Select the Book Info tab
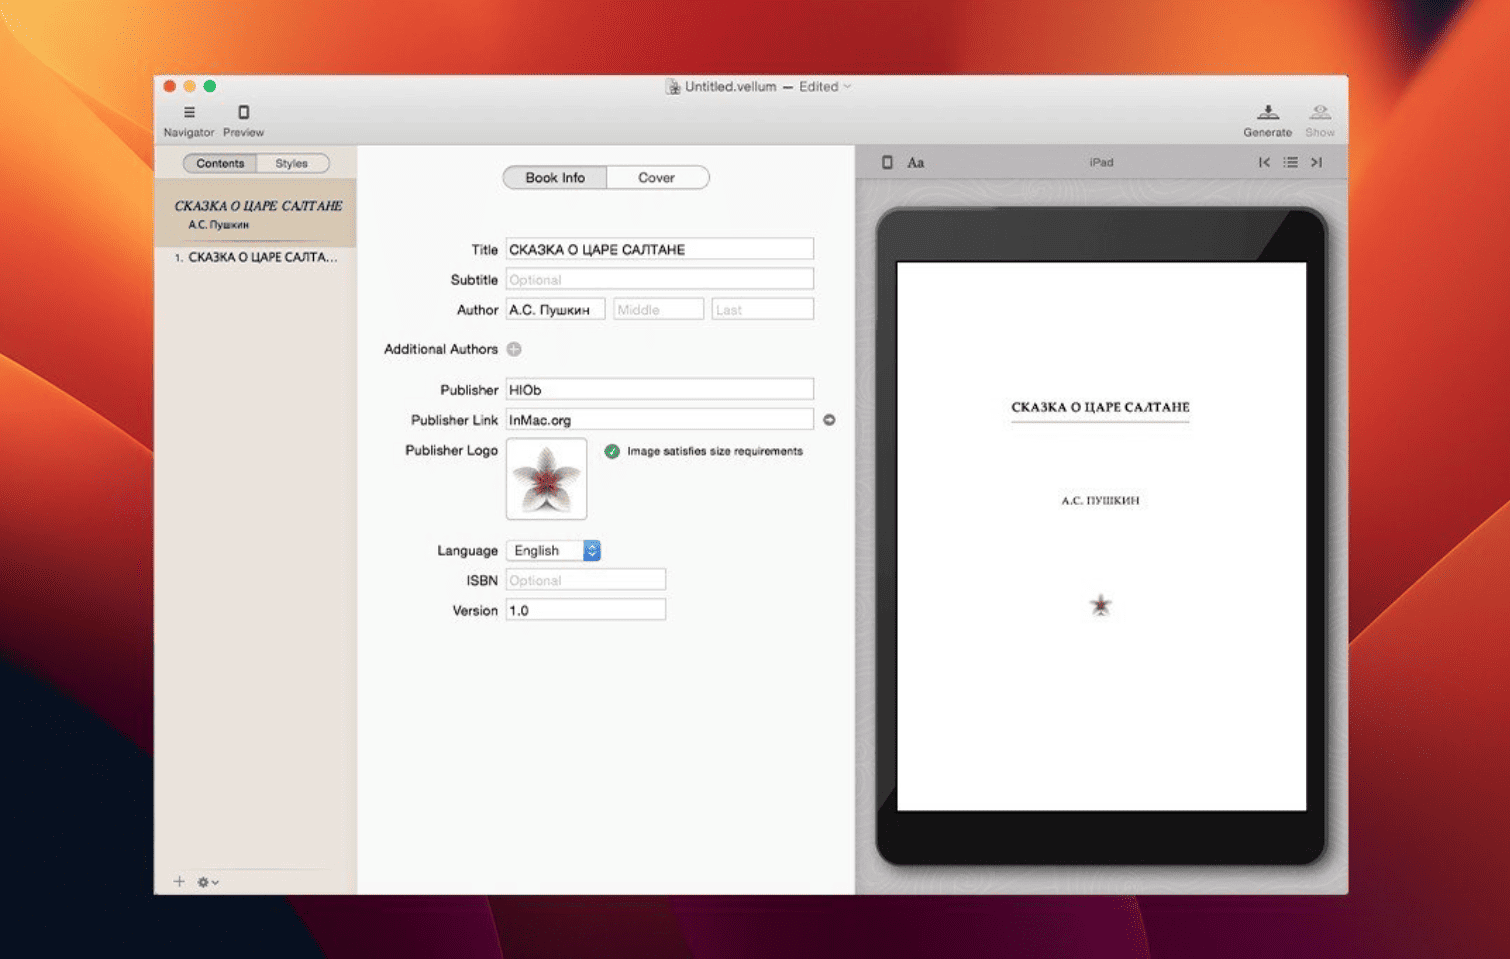Viewport: 1510px width, 959px height. pos(555,177)
